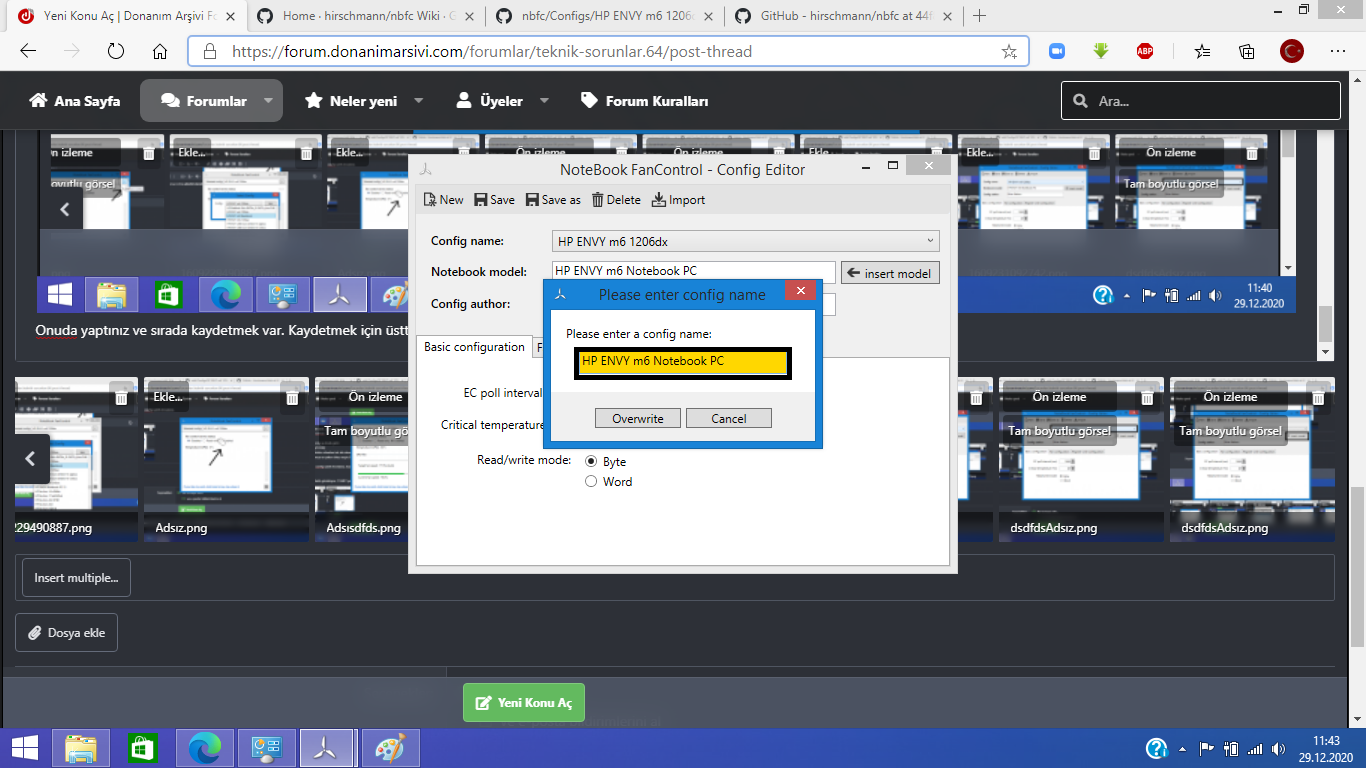Click Ön izleme on Adsısdfds.png thumbnail
This screenshot has width=1366, height=768.
point(375,397)
